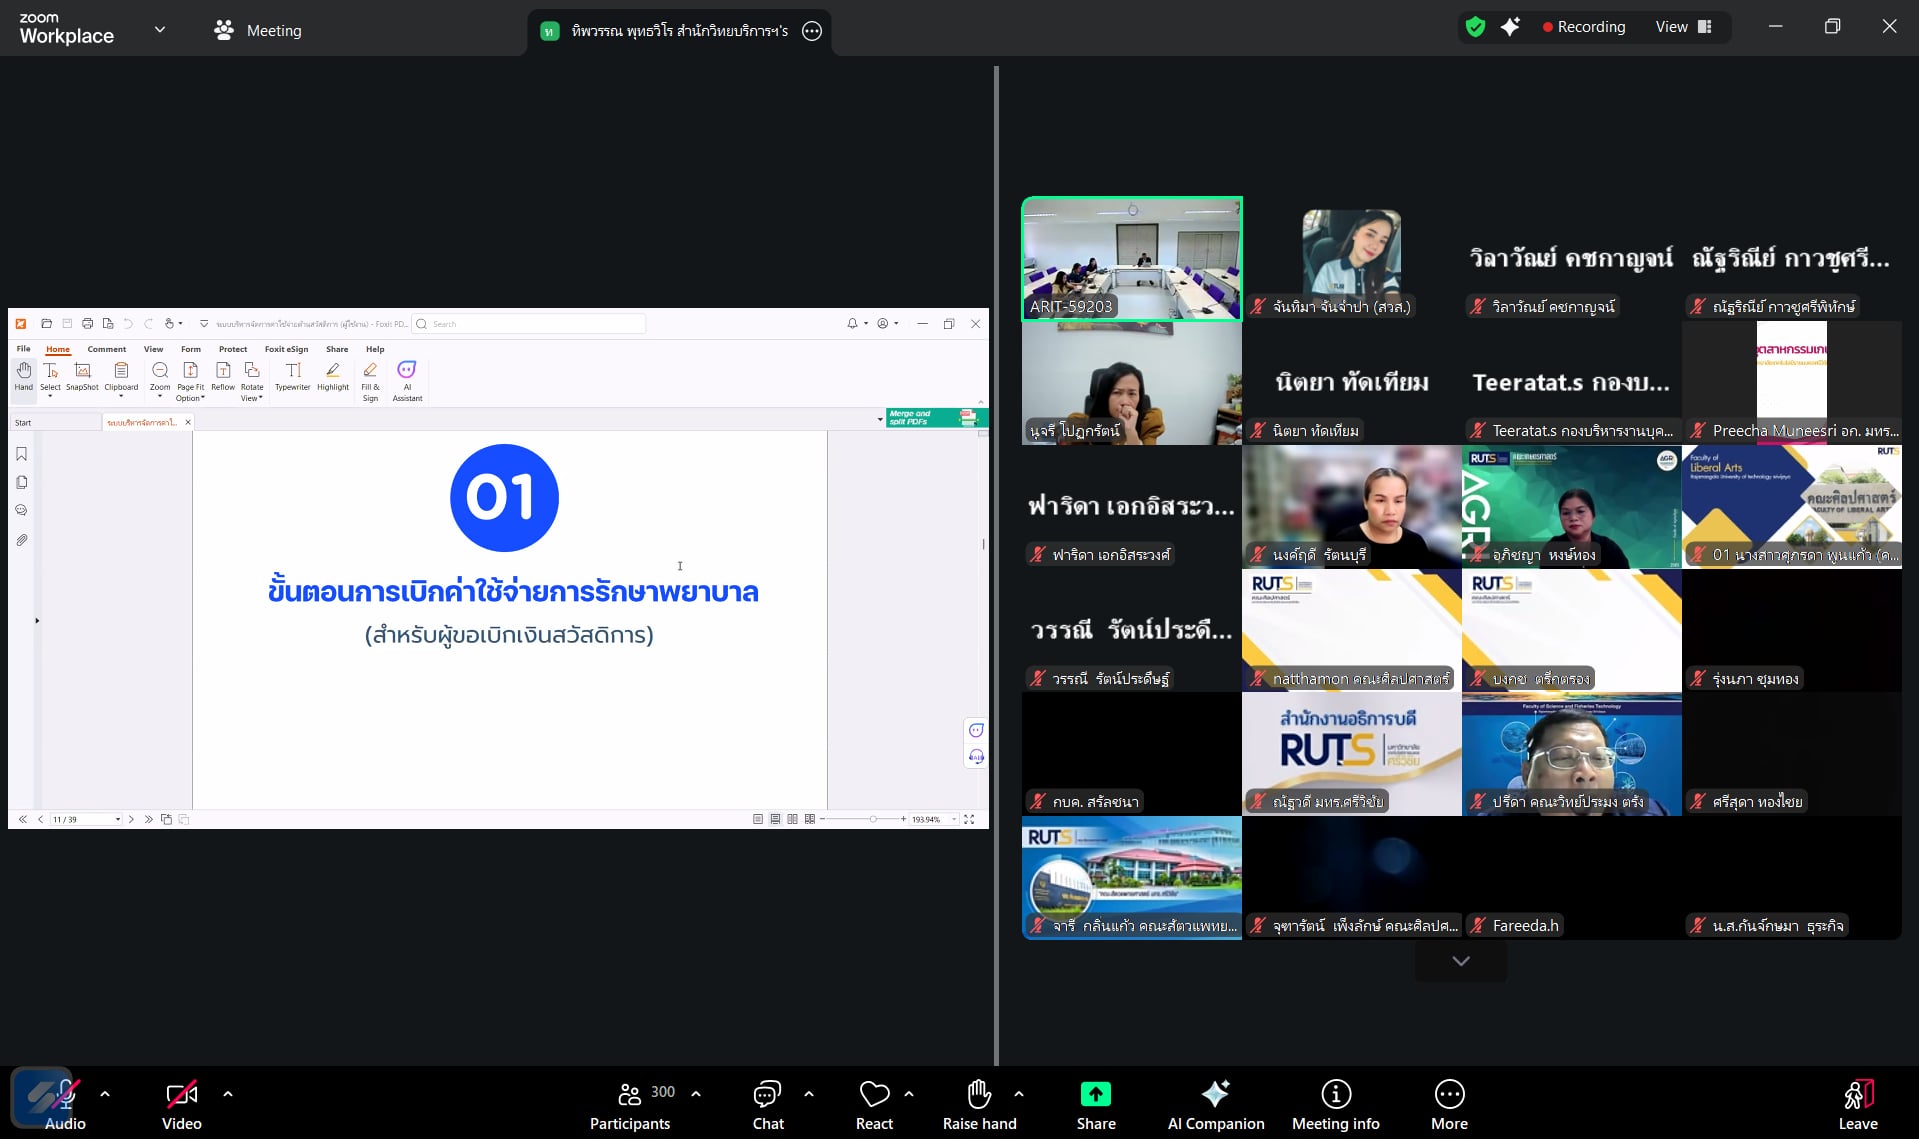Image resolution: width=1919 pixels, height=1140 pixels.
Task: Click the green Share screen button
Action: [1095, 1103]
